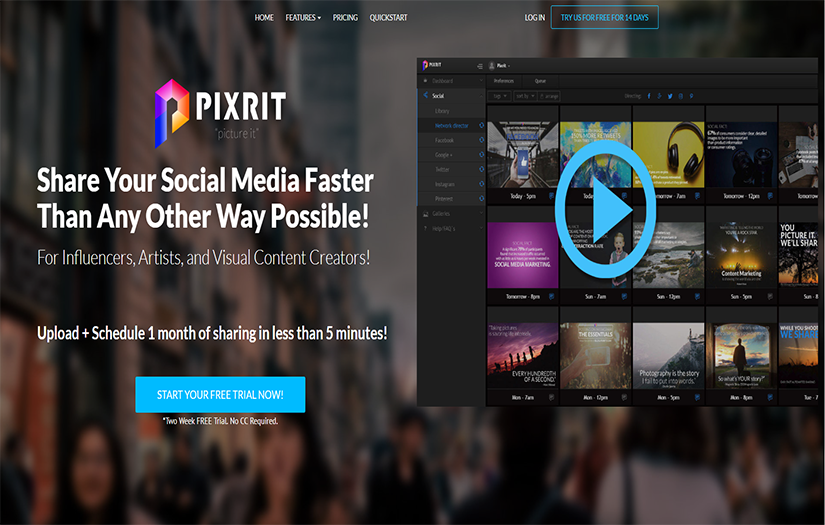Go to the PRICING page
The width and height of the screenshot is (825, 525).
tap(345, 17)
